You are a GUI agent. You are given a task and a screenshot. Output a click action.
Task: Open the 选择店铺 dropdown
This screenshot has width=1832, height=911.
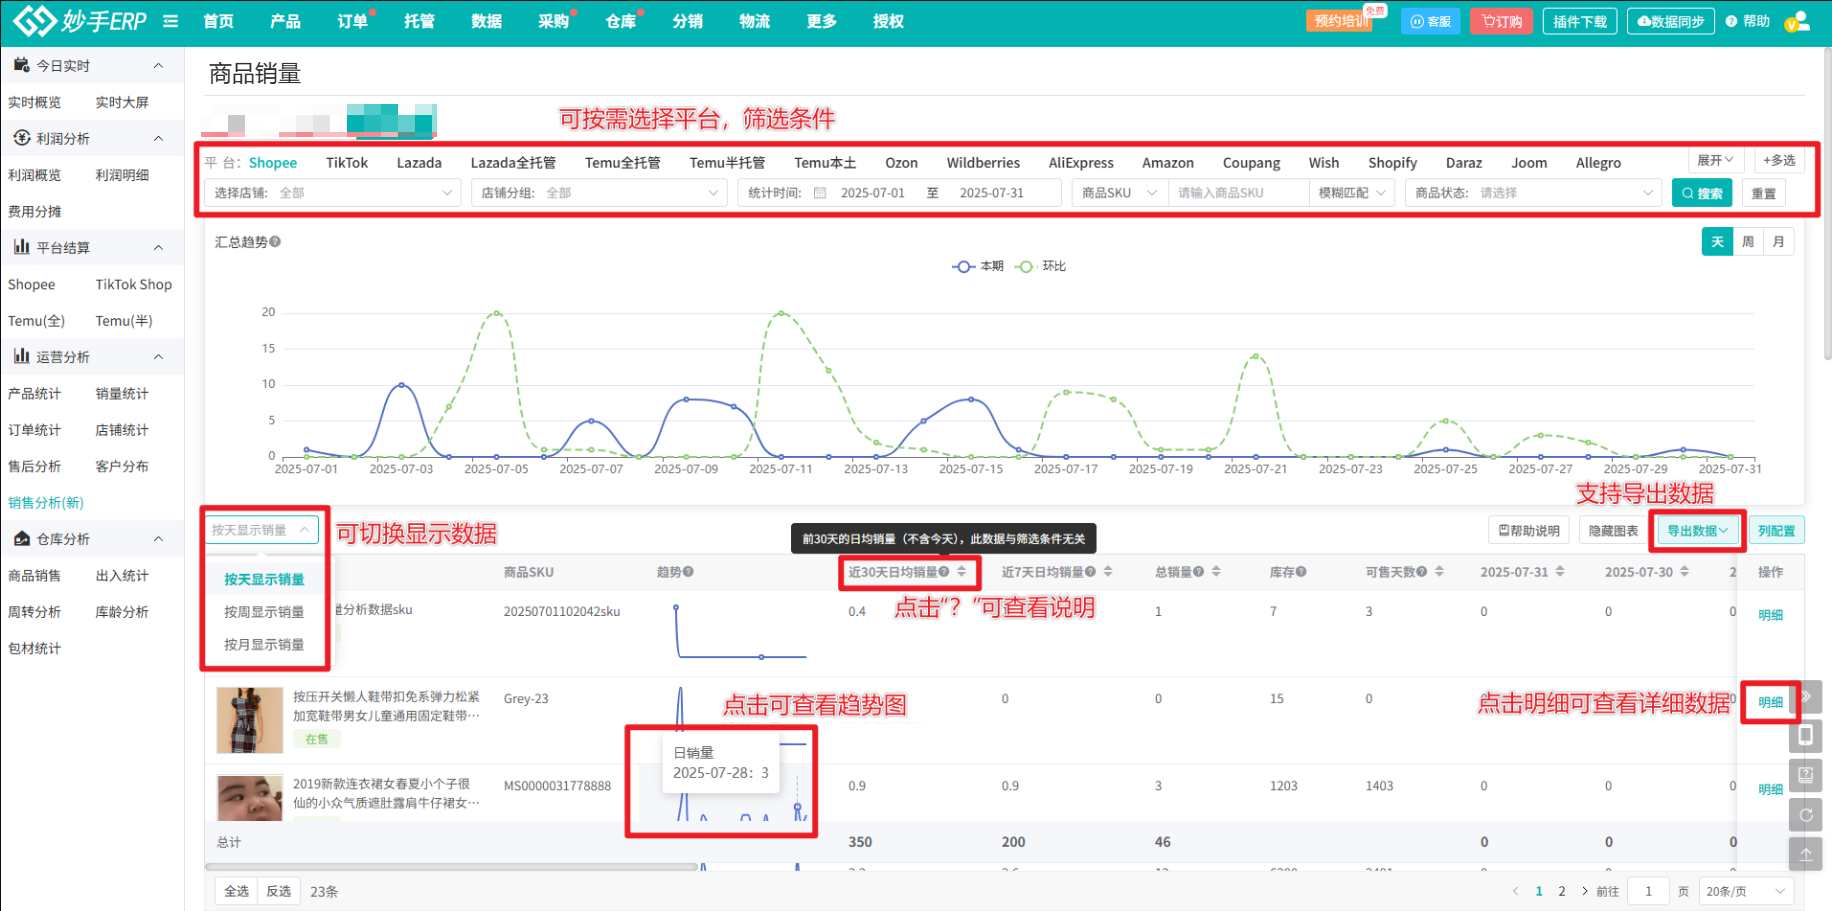pyautogui.click(x=332, y=193)
